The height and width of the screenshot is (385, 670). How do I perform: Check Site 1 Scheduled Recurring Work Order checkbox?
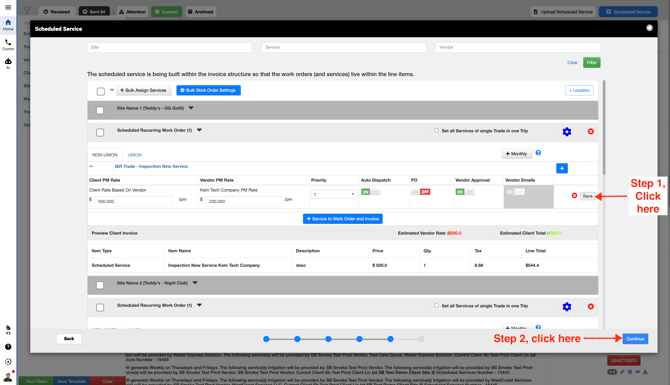click(x=100, y=132)
